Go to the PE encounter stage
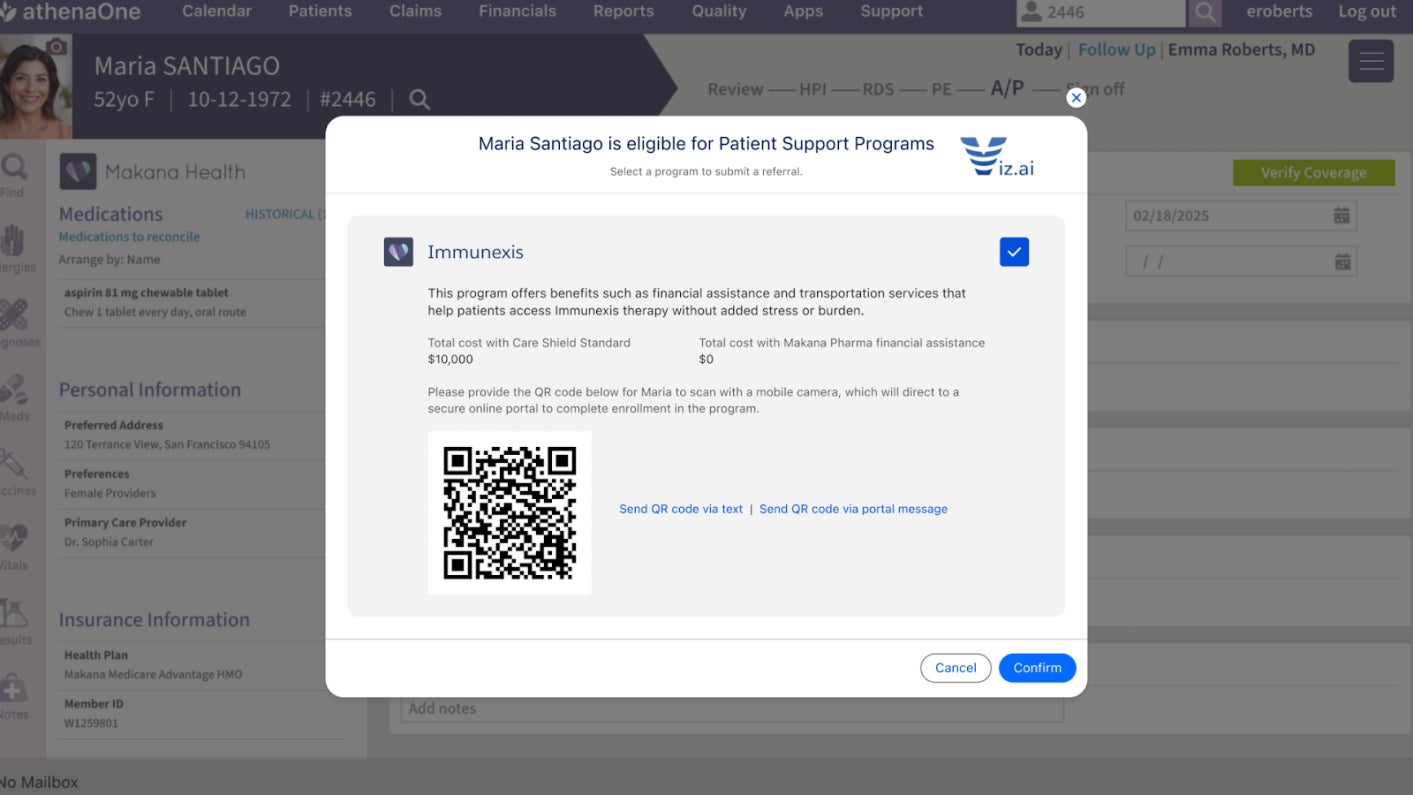Screen dimensions: 1413x795 (941, 89)
